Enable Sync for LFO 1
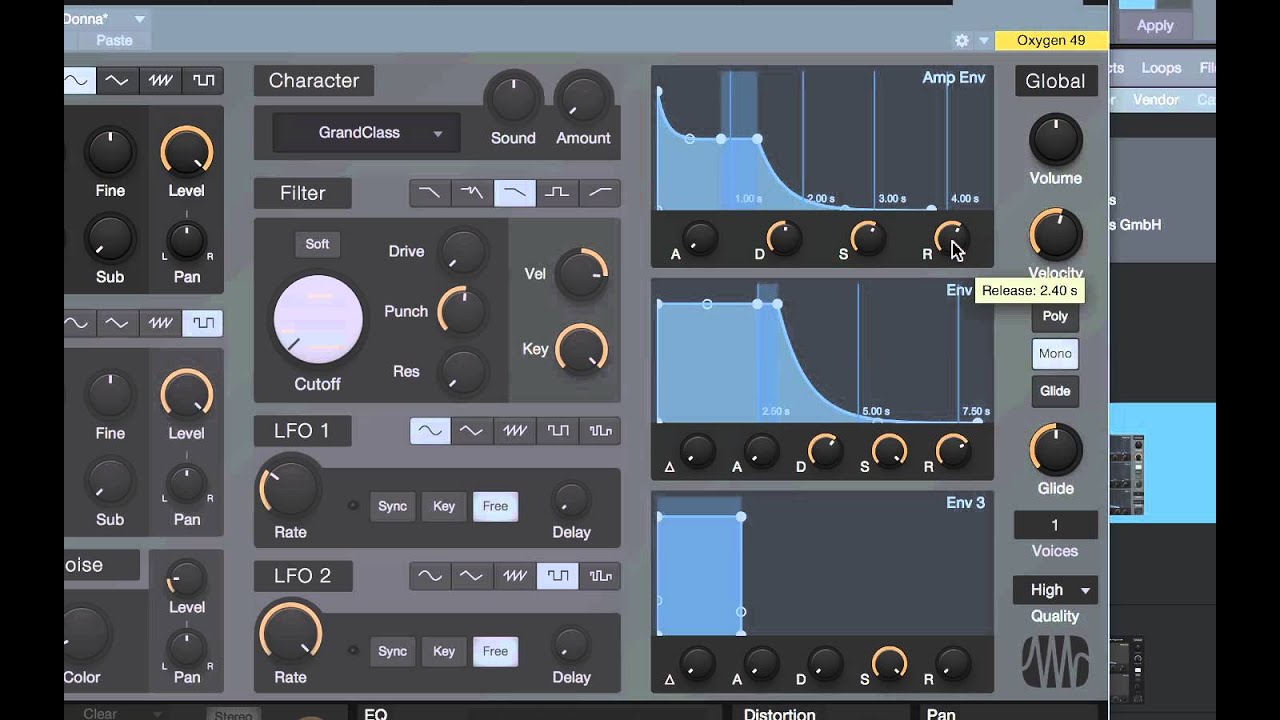1280x720 pixels. pyautogui.click(x=393, y=506)
